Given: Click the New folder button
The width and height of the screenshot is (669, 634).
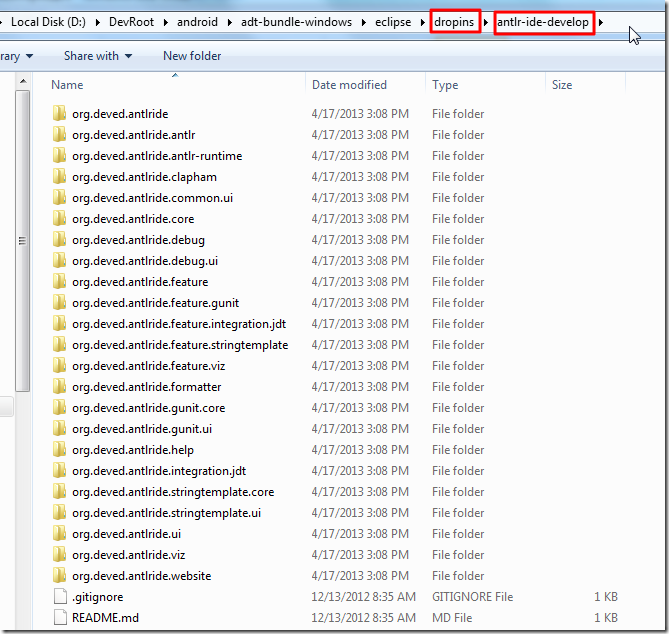Looking at the screenshot, I should pyautogui.click(x=192, y=56).
